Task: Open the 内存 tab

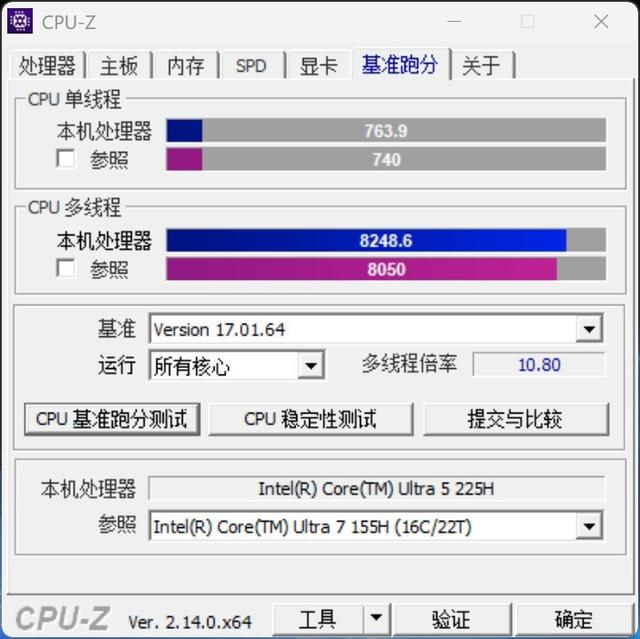Action: 186,65
